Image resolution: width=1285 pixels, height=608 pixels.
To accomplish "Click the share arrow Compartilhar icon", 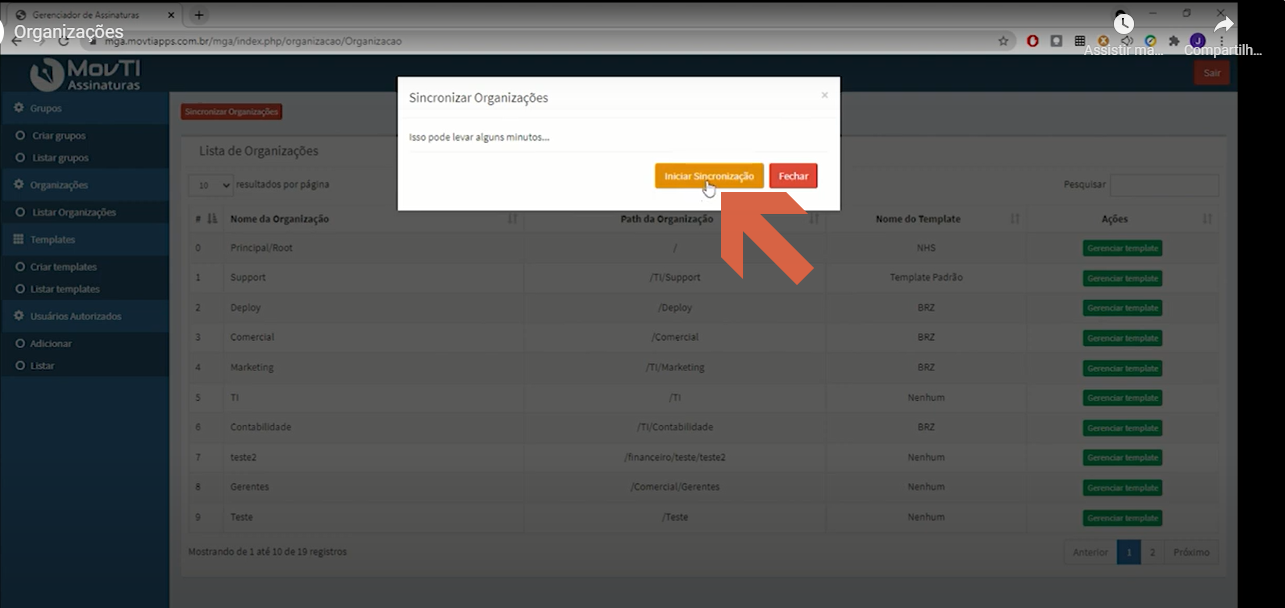I will coord(1224,25).
